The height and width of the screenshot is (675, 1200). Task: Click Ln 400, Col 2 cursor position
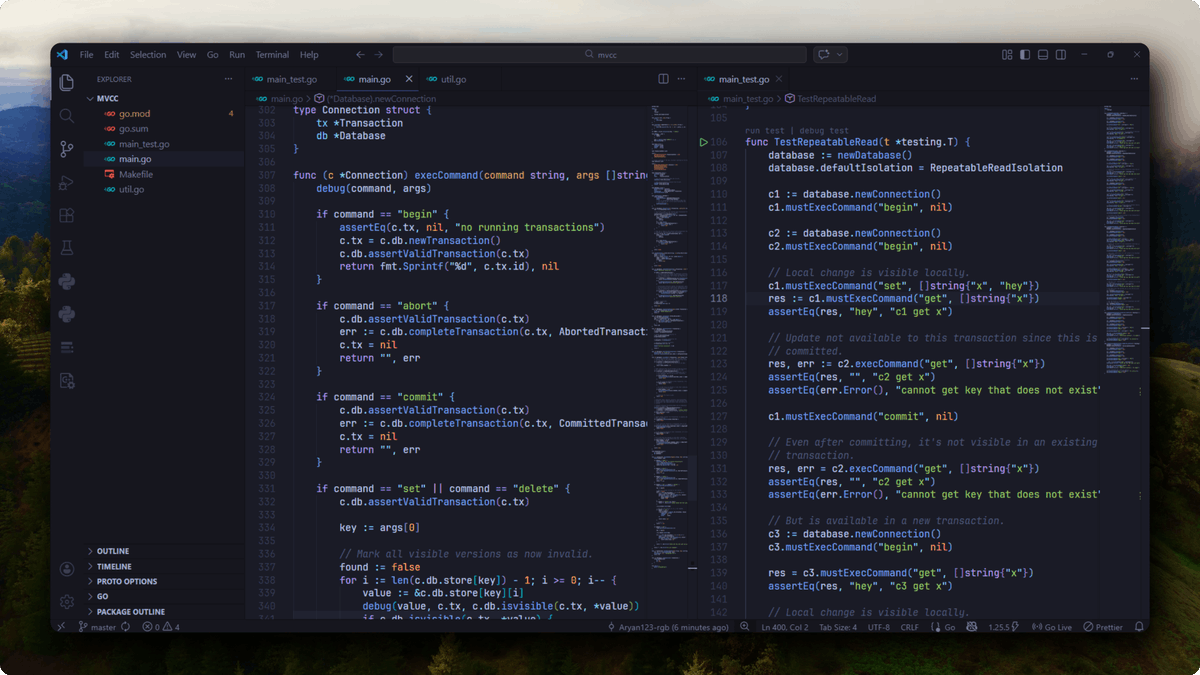(784, 627)
